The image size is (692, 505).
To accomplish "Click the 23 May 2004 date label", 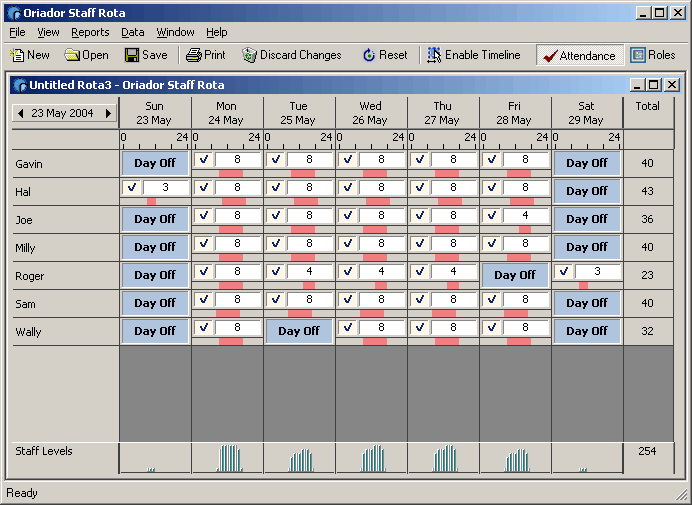I will coord(62,113).
